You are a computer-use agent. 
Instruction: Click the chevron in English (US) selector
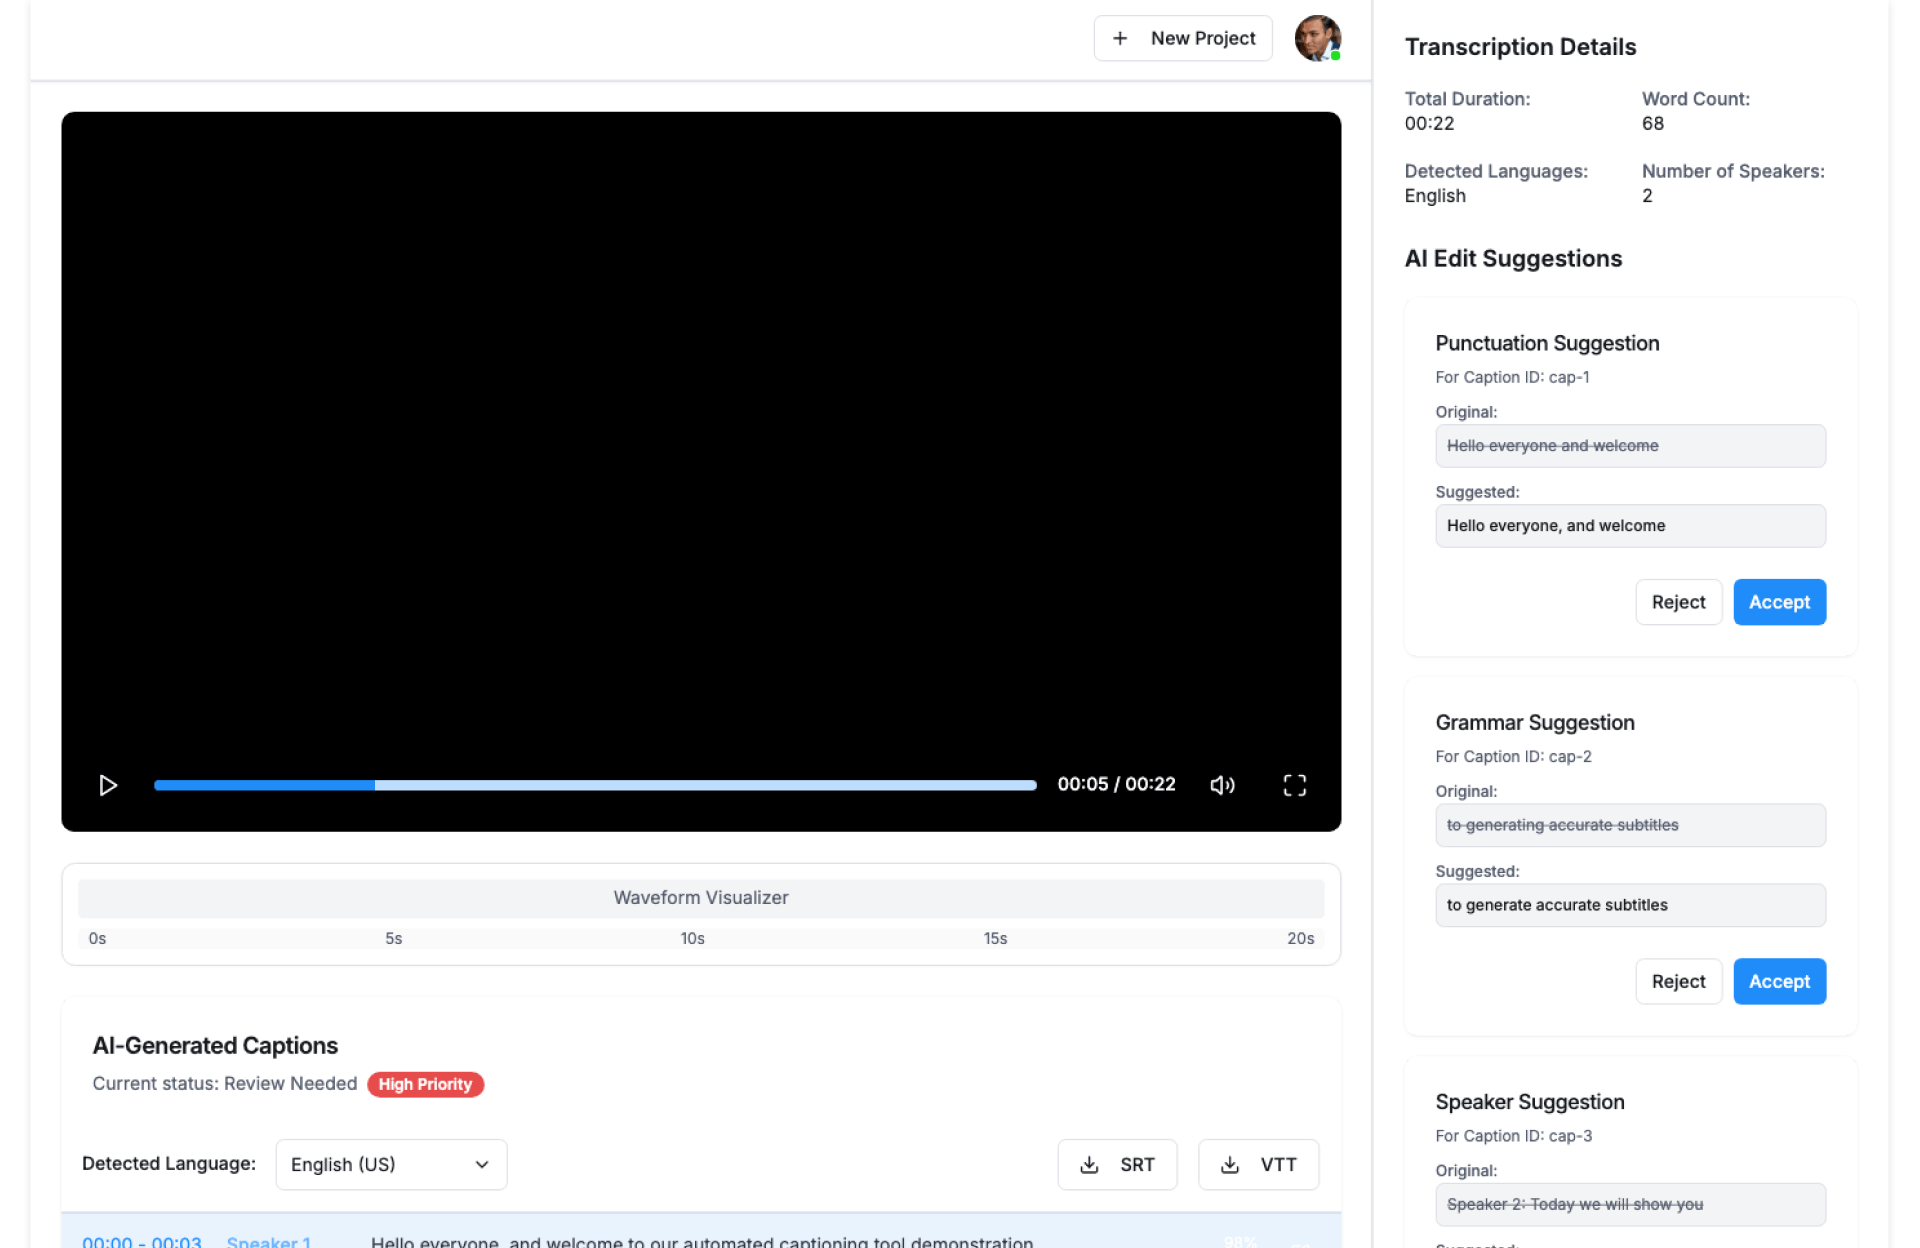(482, 1164)
